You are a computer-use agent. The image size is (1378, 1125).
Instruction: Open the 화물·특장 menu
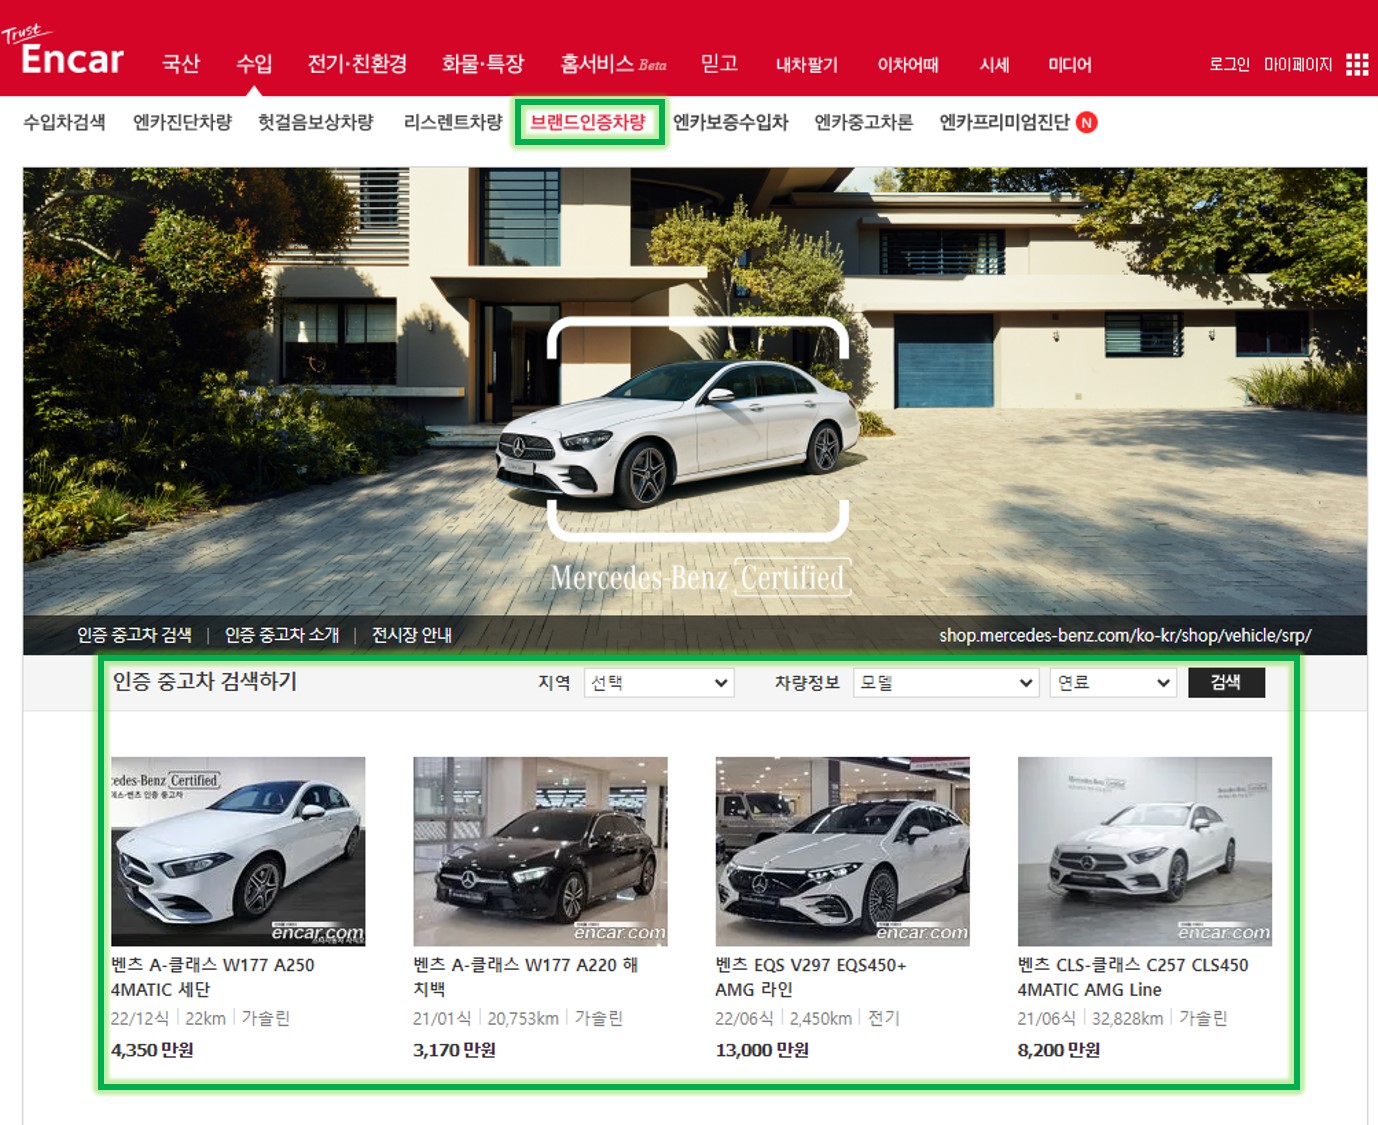click(x=483, y=64)
